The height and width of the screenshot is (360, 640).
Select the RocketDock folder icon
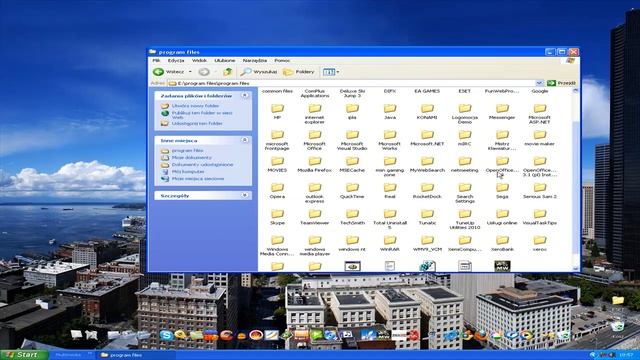pyautogui.click(x=427, y=187)
